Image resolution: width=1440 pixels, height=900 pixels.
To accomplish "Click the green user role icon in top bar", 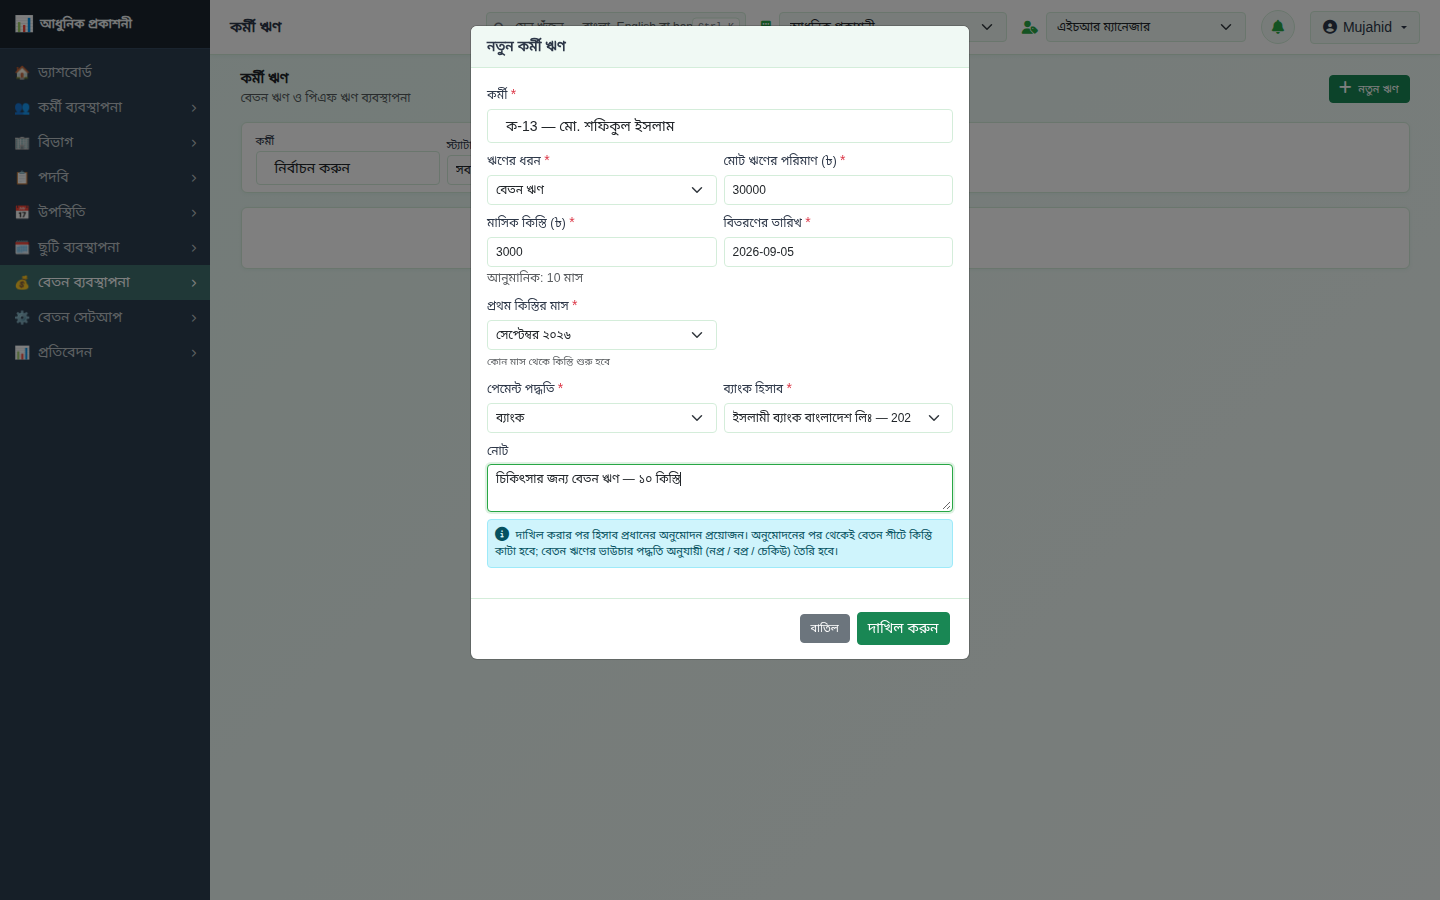I will pyautogui.click(x=1029, y=27).
